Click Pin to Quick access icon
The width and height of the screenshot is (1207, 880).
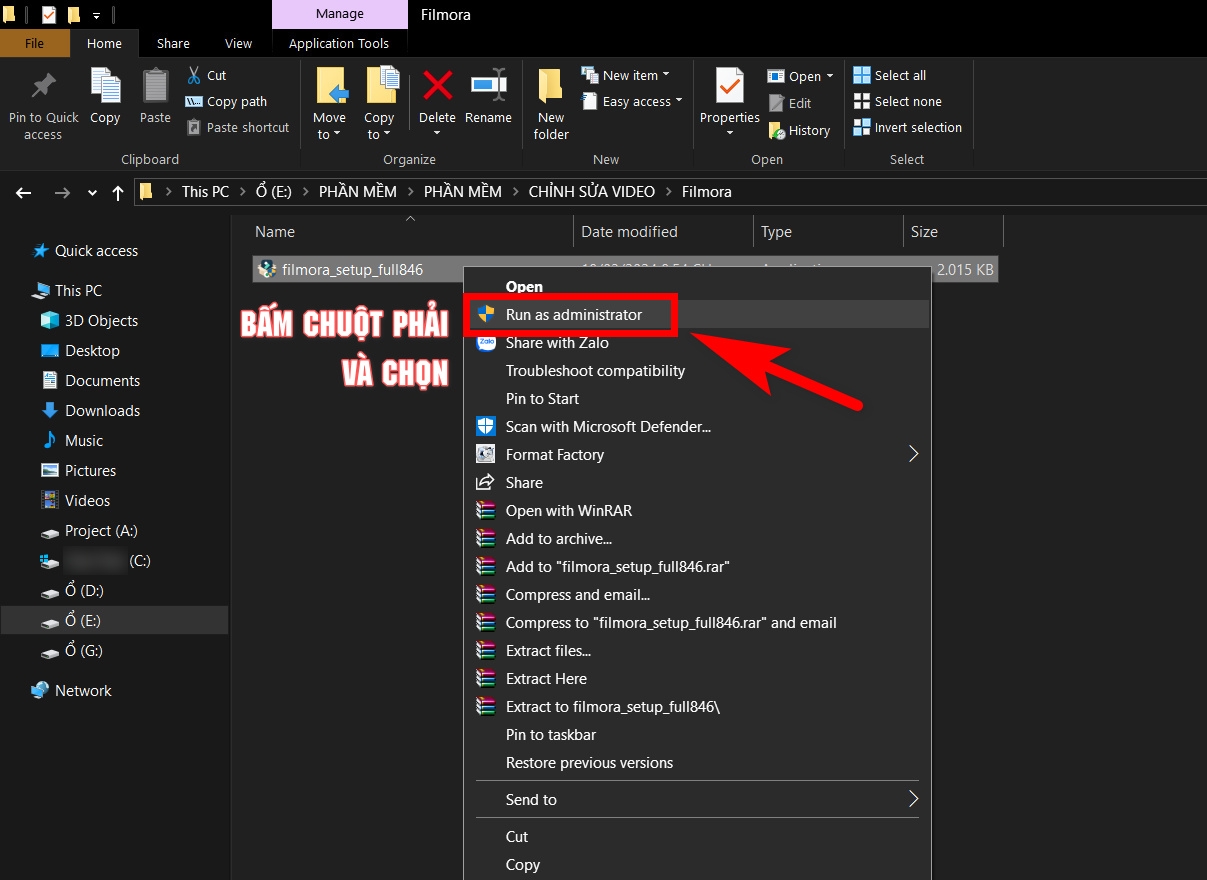coord(43,86)
